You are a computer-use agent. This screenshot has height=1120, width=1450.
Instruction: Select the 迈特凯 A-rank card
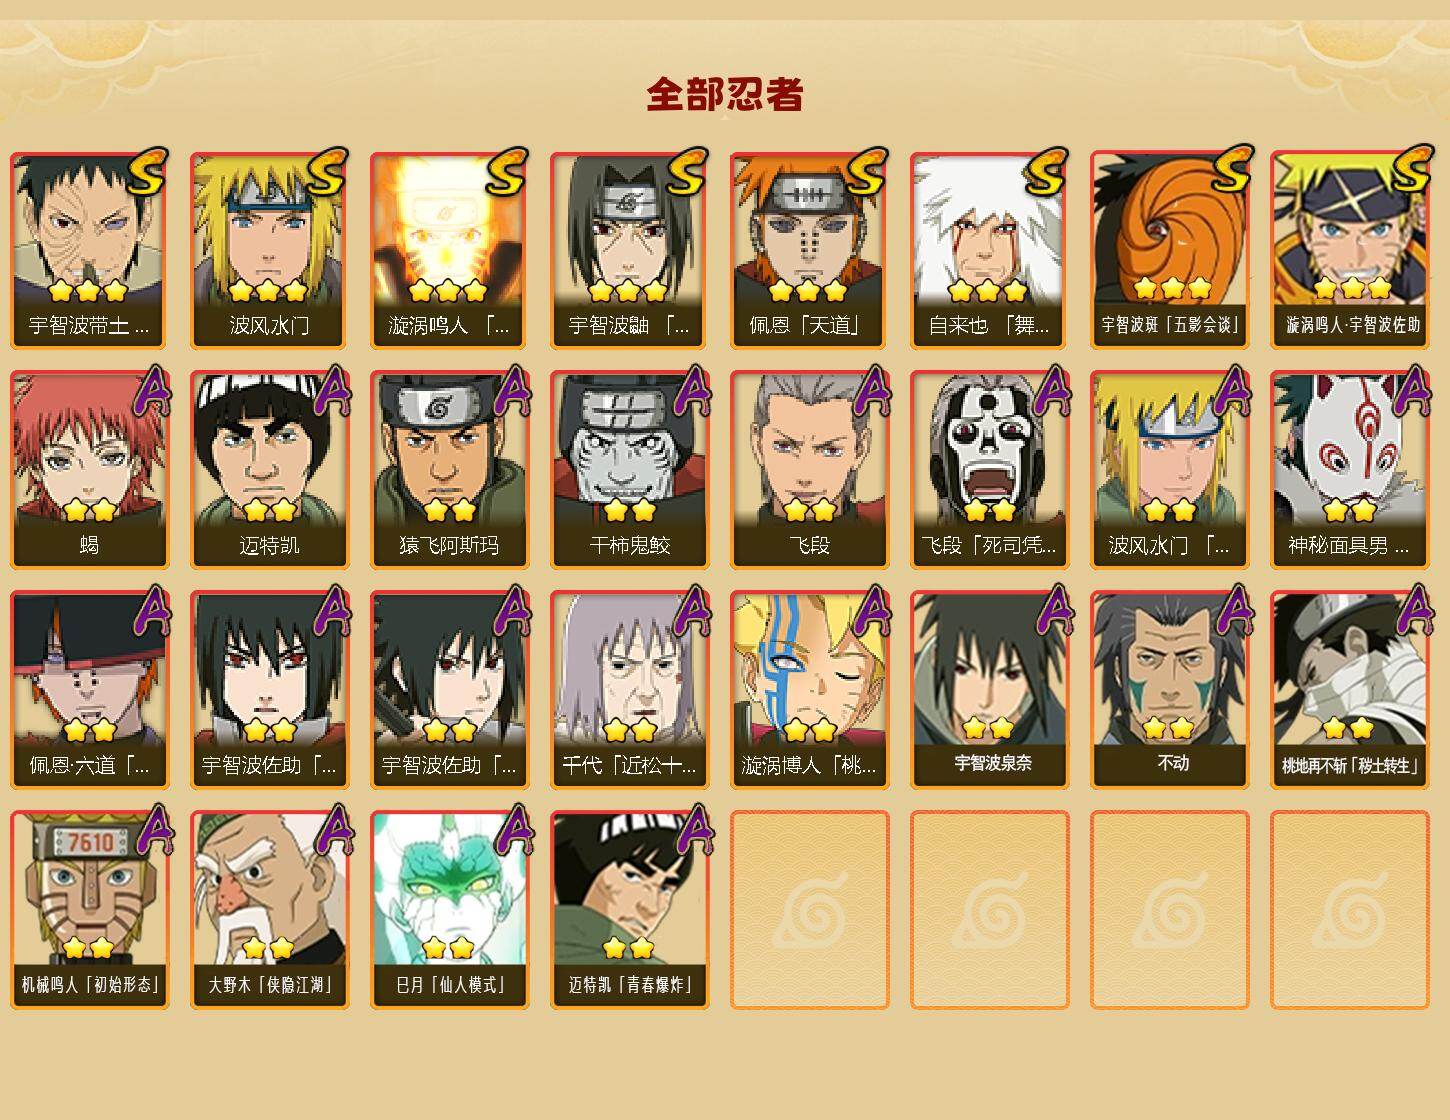[x=269, y=470]
